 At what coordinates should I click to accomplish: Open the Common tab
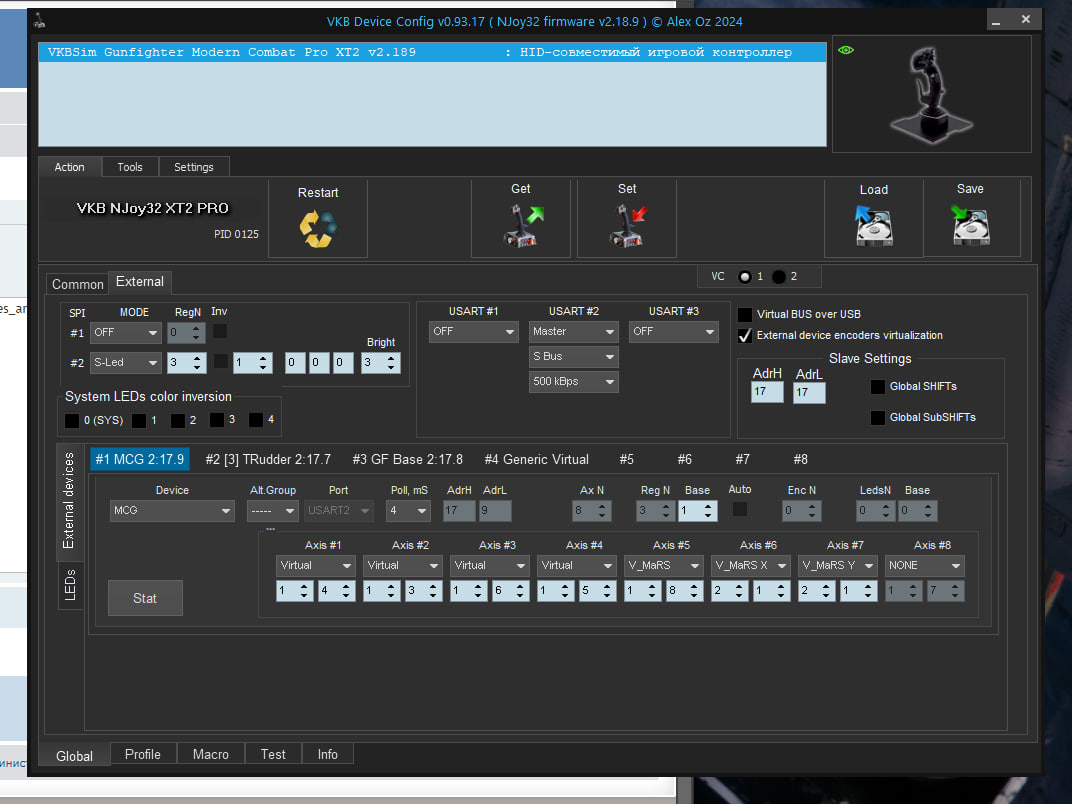click(x=77, y=284)
